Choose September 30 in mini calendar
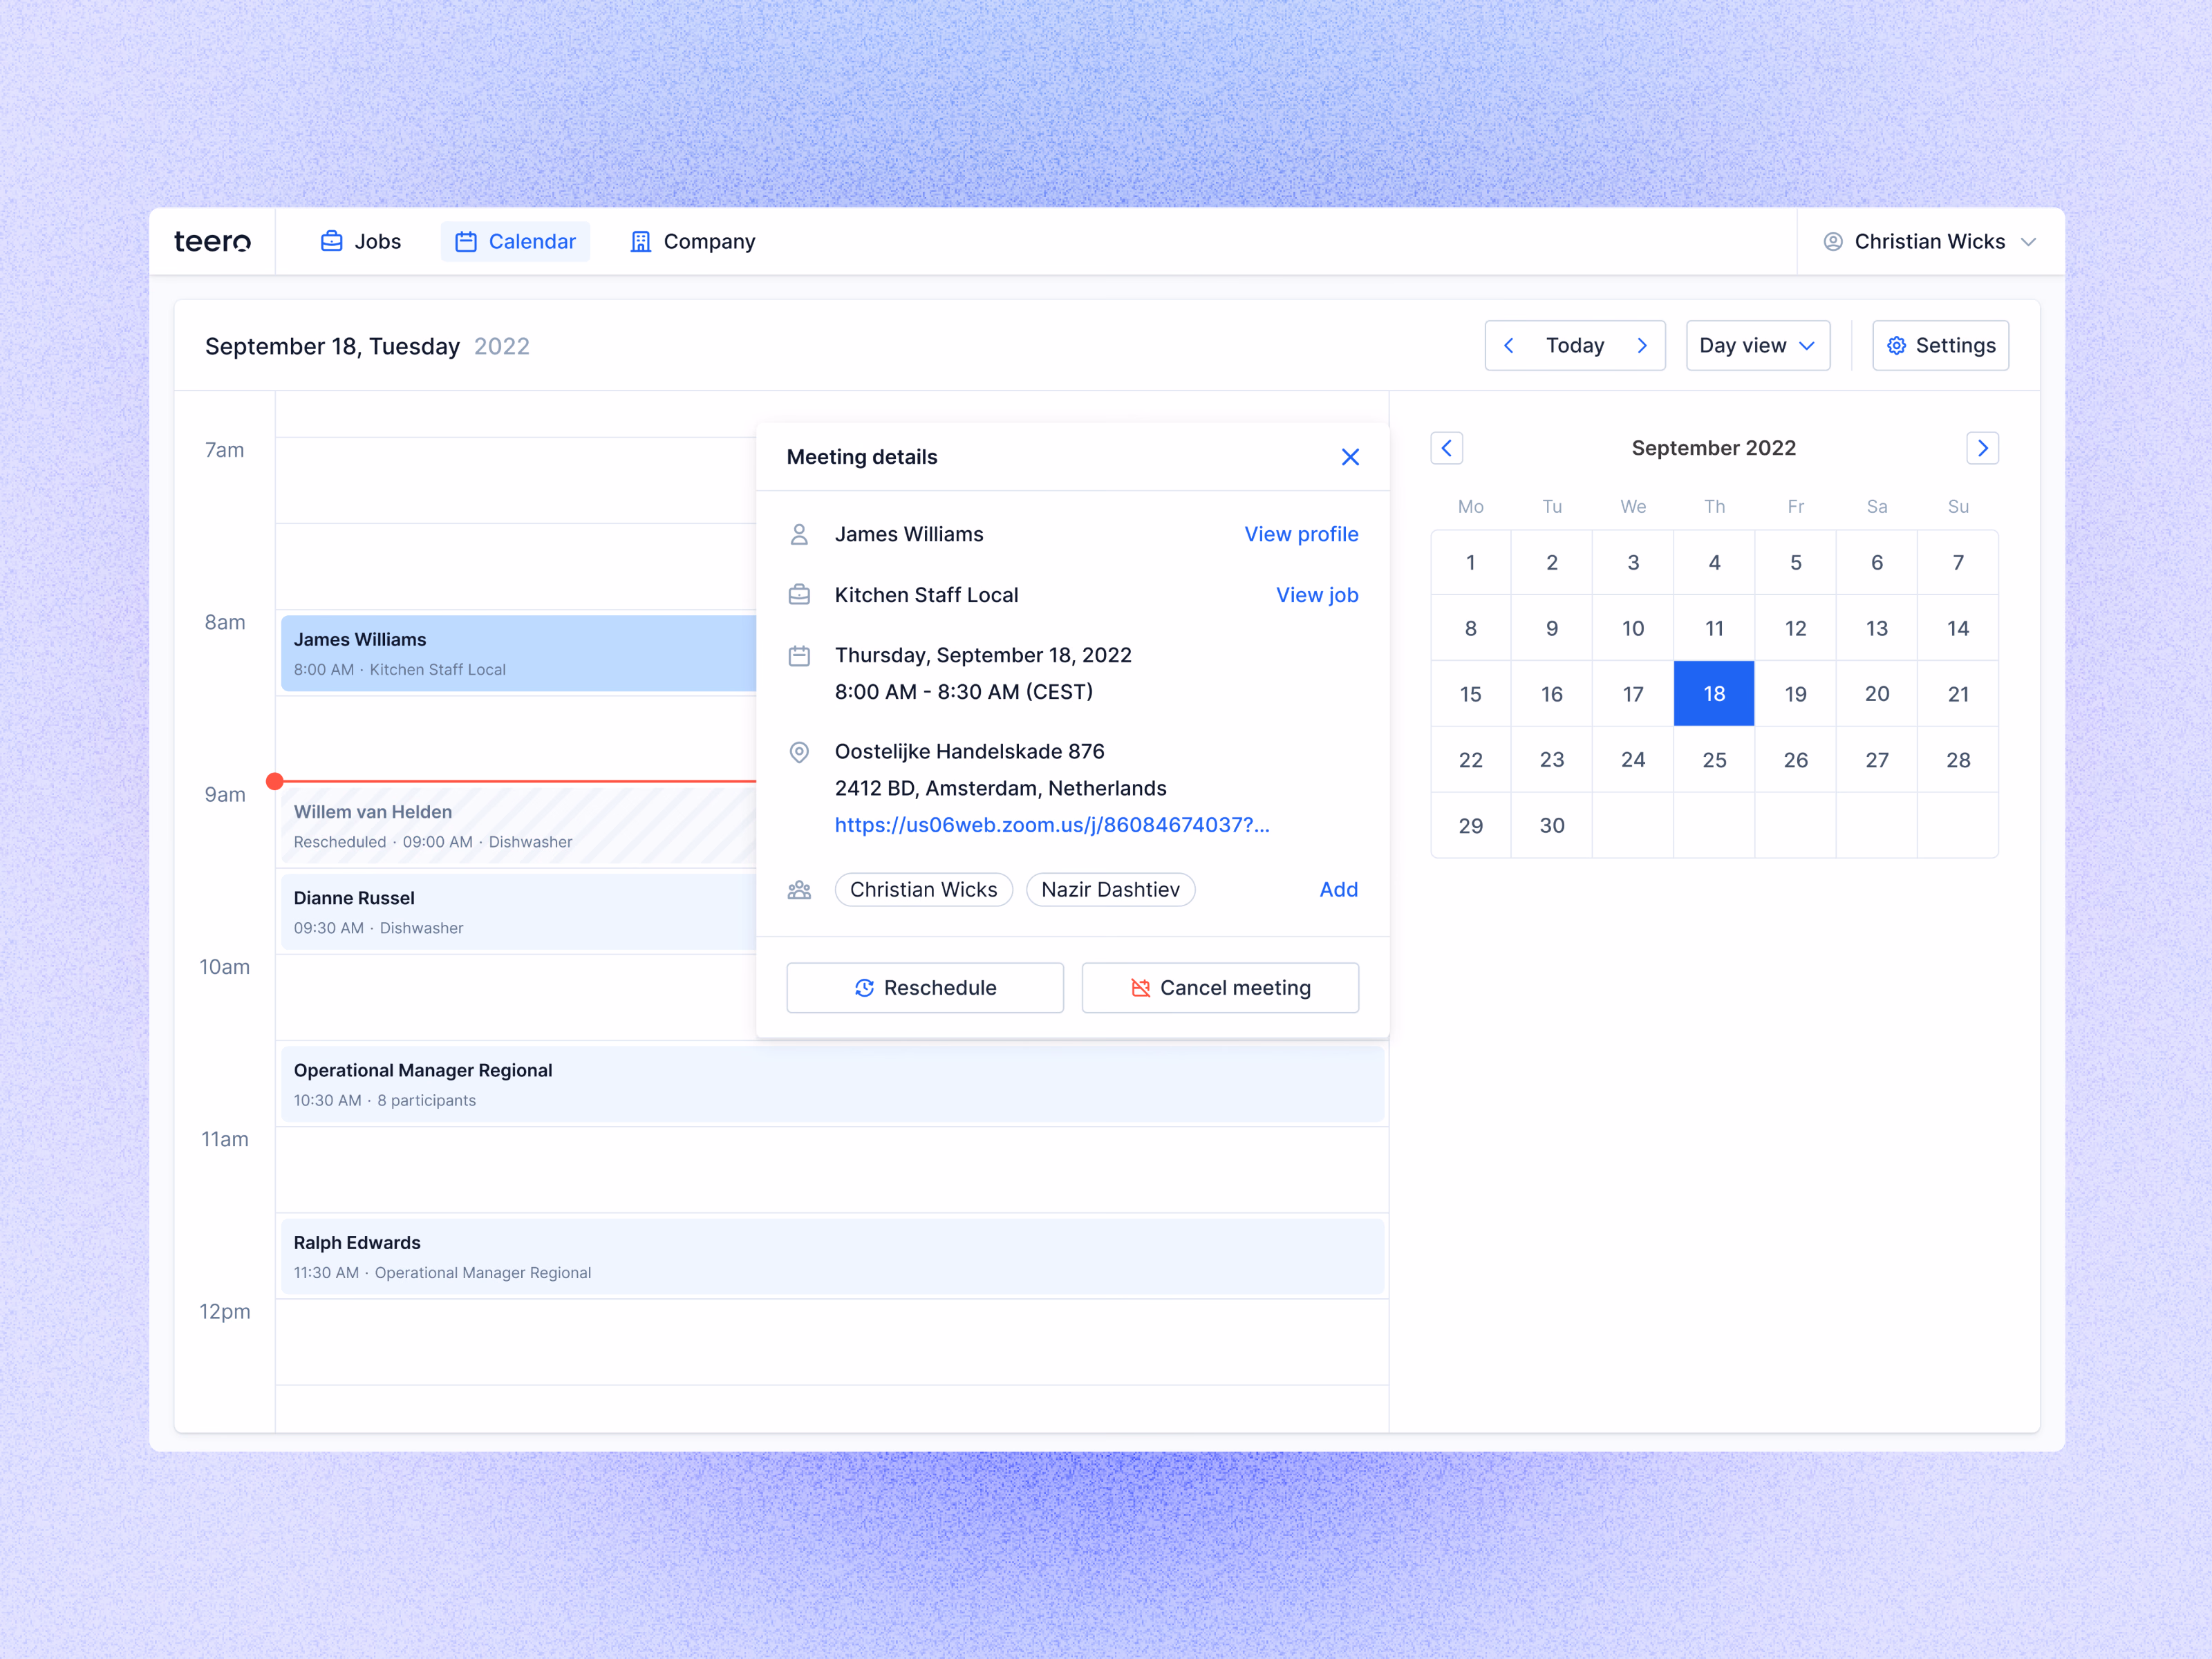 pyautogui.click(x=1551, y=825)
